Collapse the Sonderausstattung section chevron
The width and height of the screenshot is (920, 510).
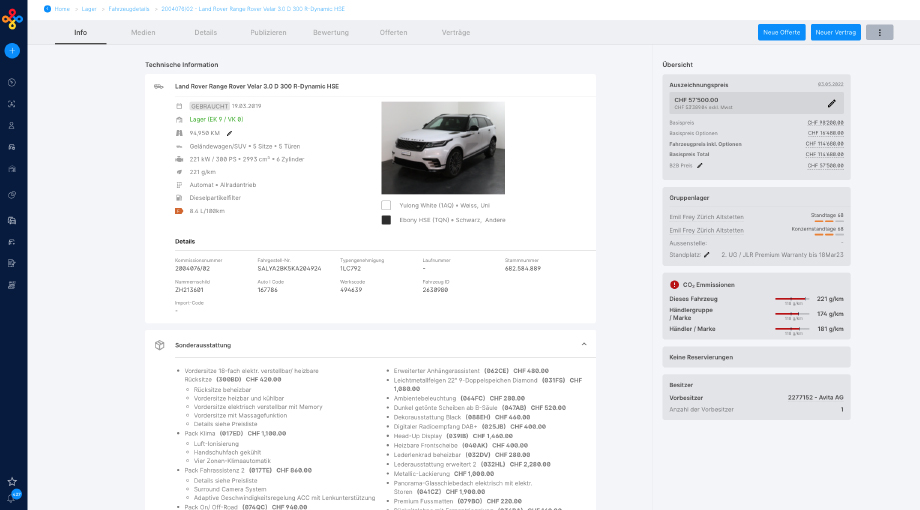pos(584,344)
